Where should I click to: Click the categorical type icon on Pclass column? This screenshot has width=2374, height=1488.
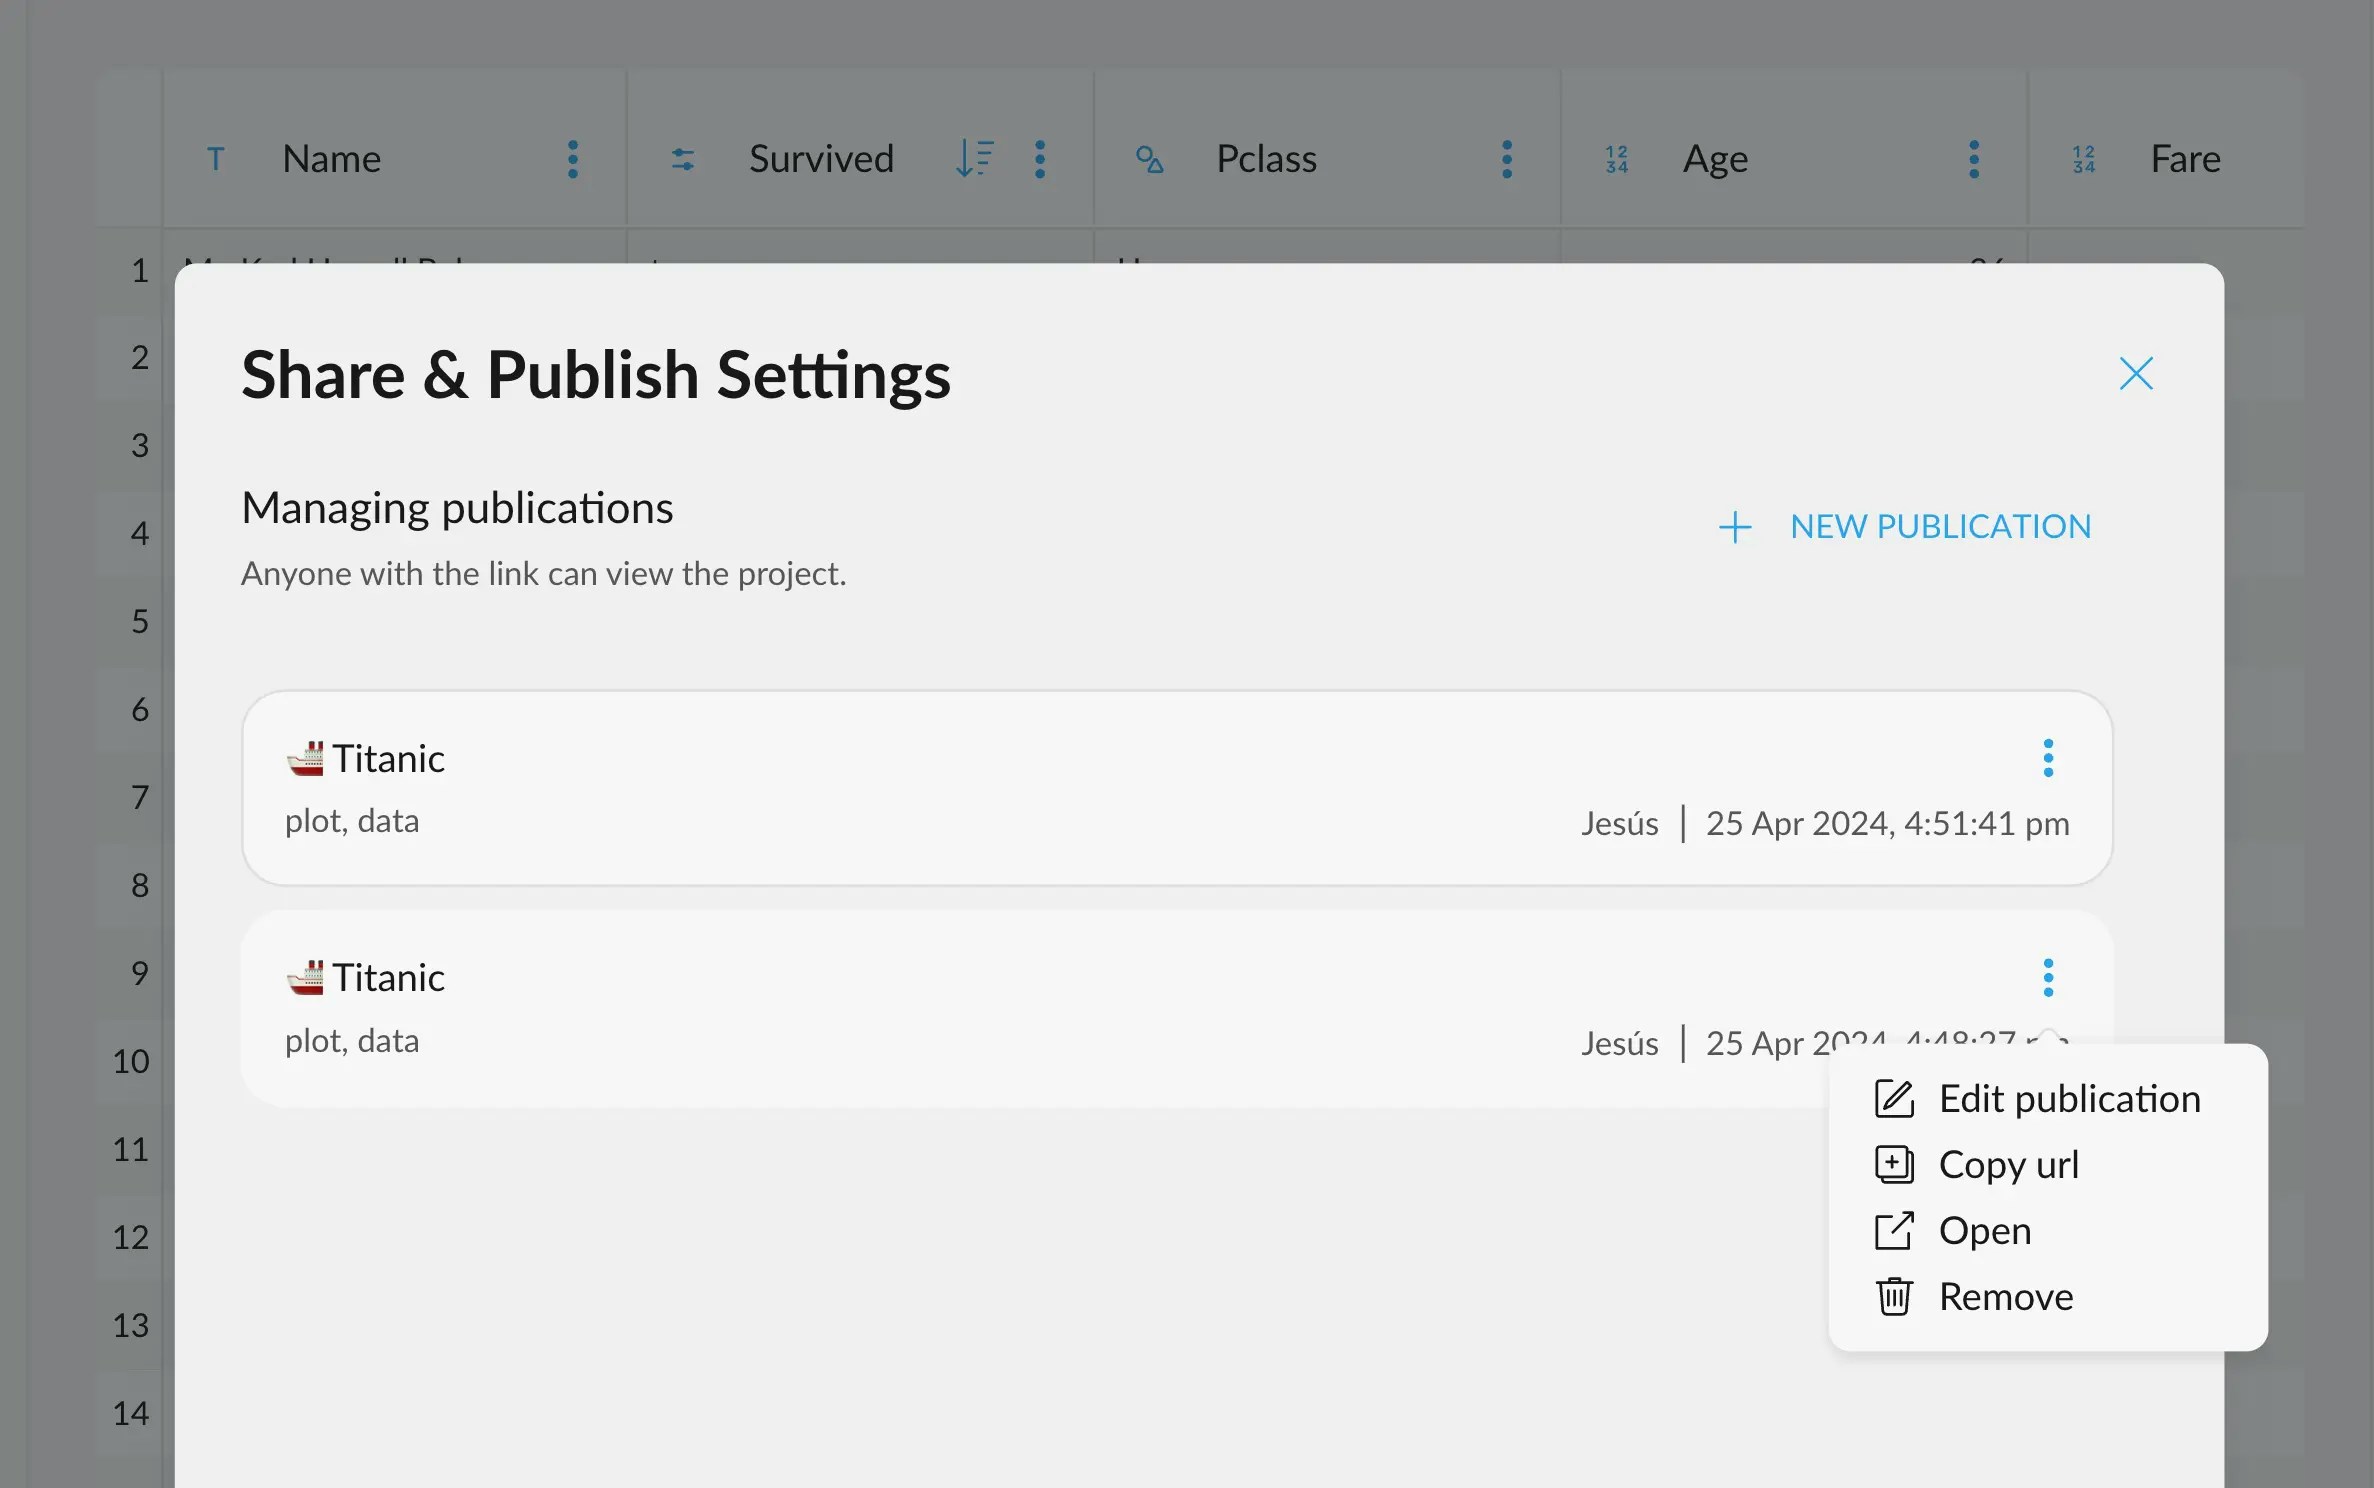tap(1151, 158)
